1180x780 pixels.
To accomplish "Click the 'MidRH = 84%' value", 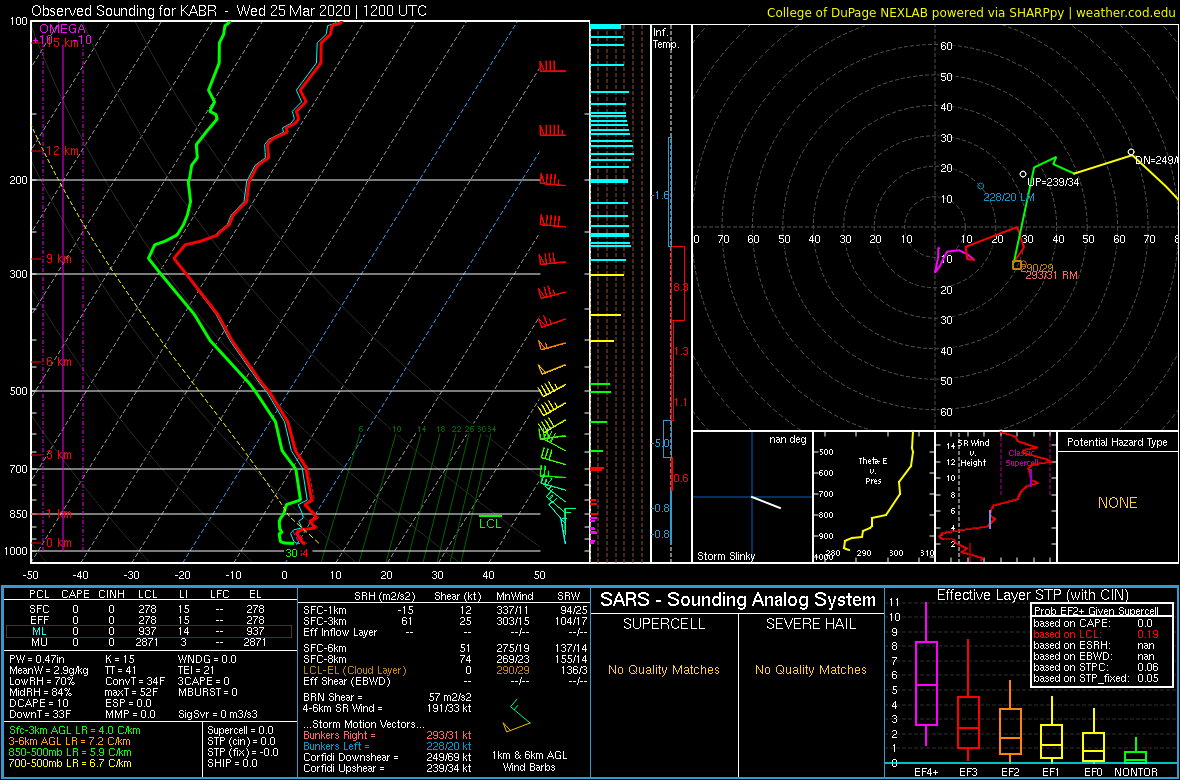I will coord(41,695).
